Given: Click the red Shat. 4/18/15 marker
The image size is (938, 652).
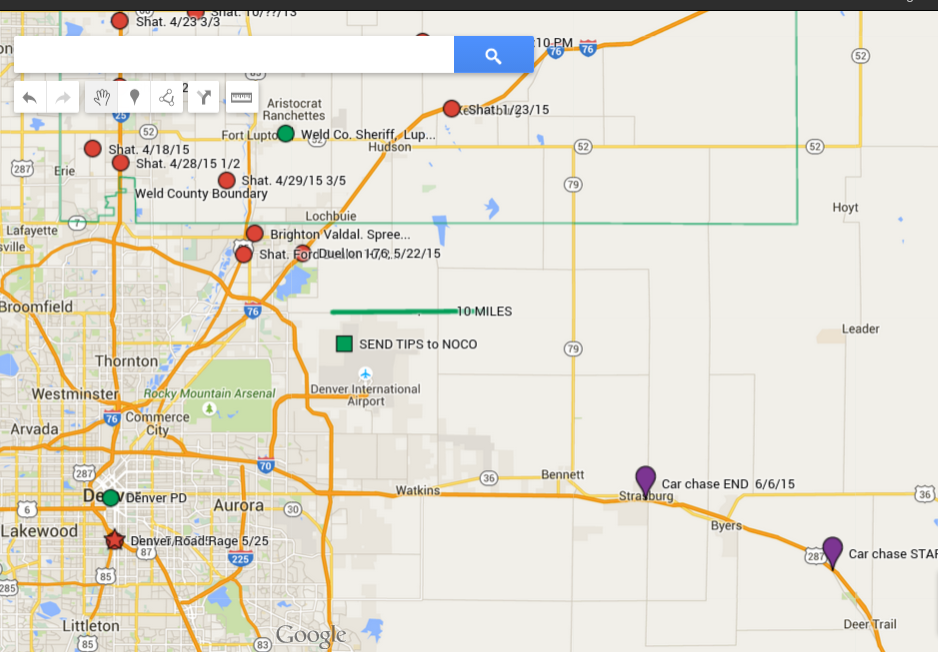Looking at the screenshot, I should [93, 149].
